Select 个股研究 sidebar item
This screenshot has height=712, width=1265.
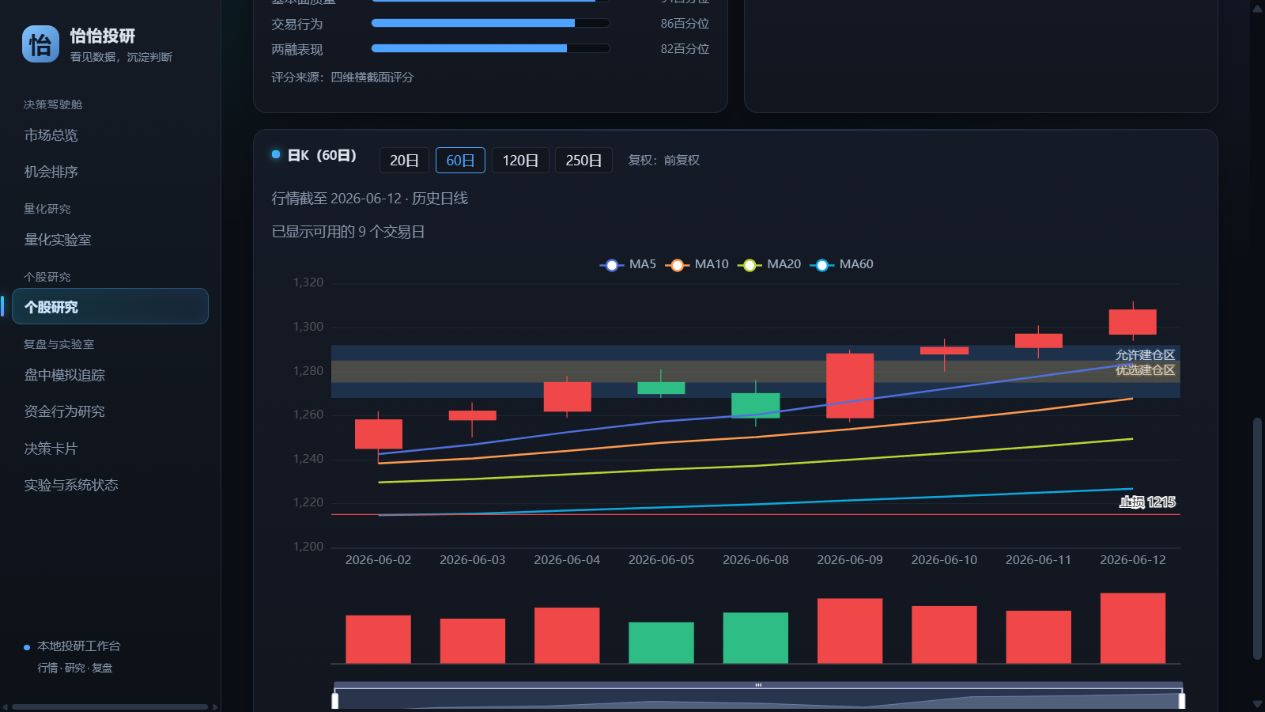[110, 306]
